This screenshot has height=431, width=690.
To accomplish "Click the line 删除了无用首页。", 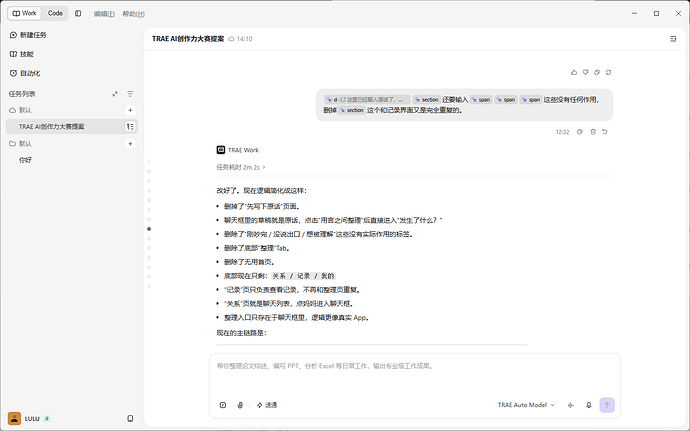I will click(x=250, y=262).
